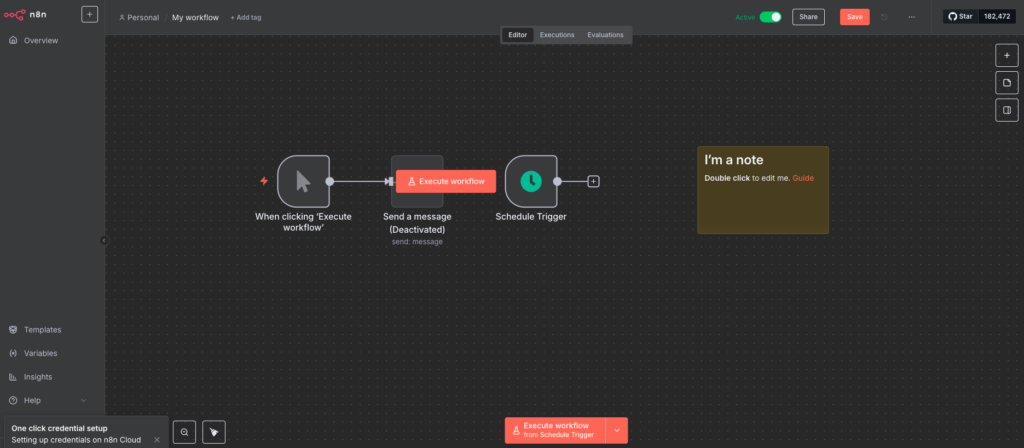Click the manual trigger output connector dot

point(330,182)
